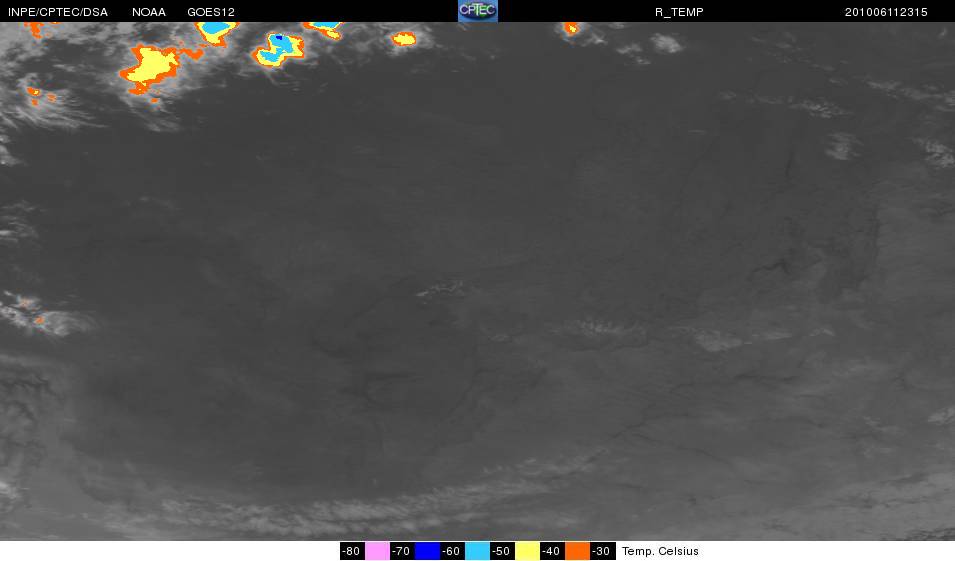Click the -80 legend value

[352, 551]
